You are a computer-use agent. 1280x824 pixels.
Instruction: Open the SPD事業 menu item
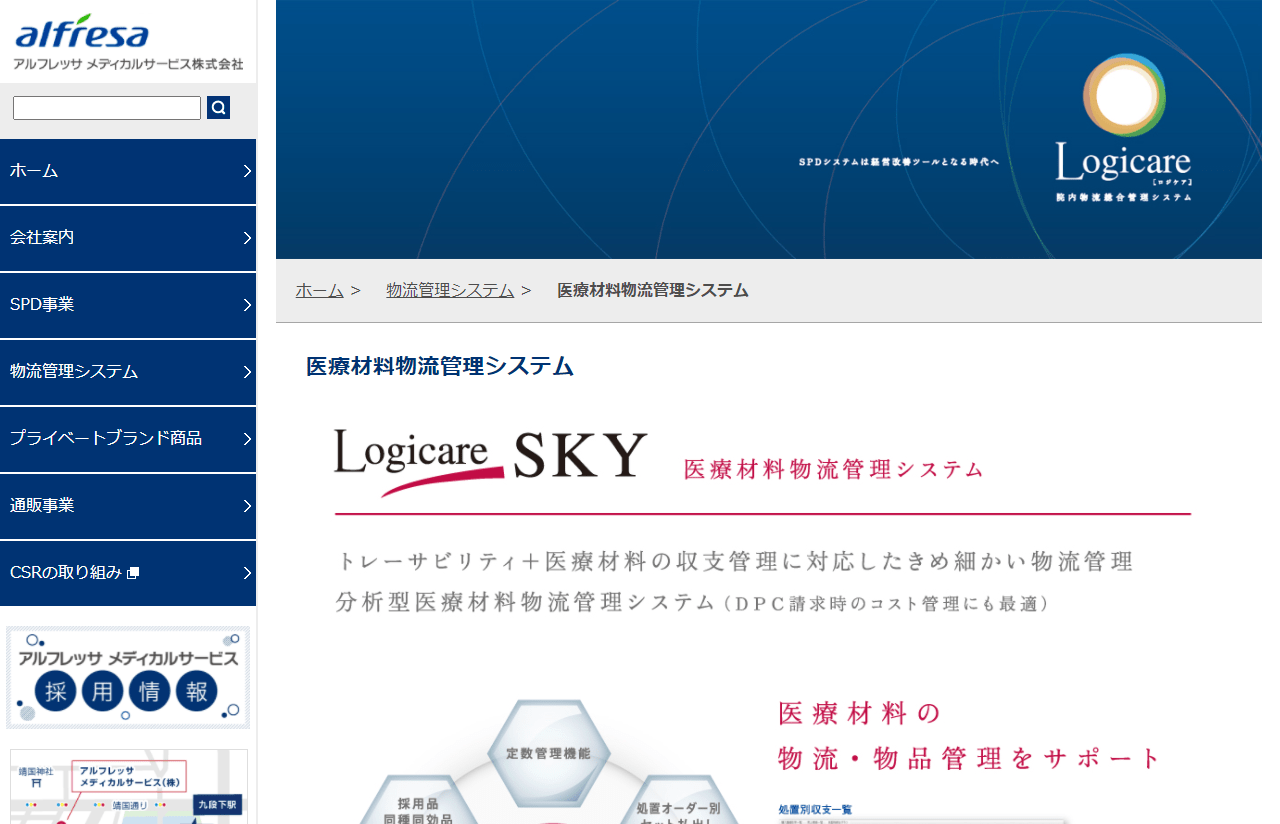(x=128, y=305)
